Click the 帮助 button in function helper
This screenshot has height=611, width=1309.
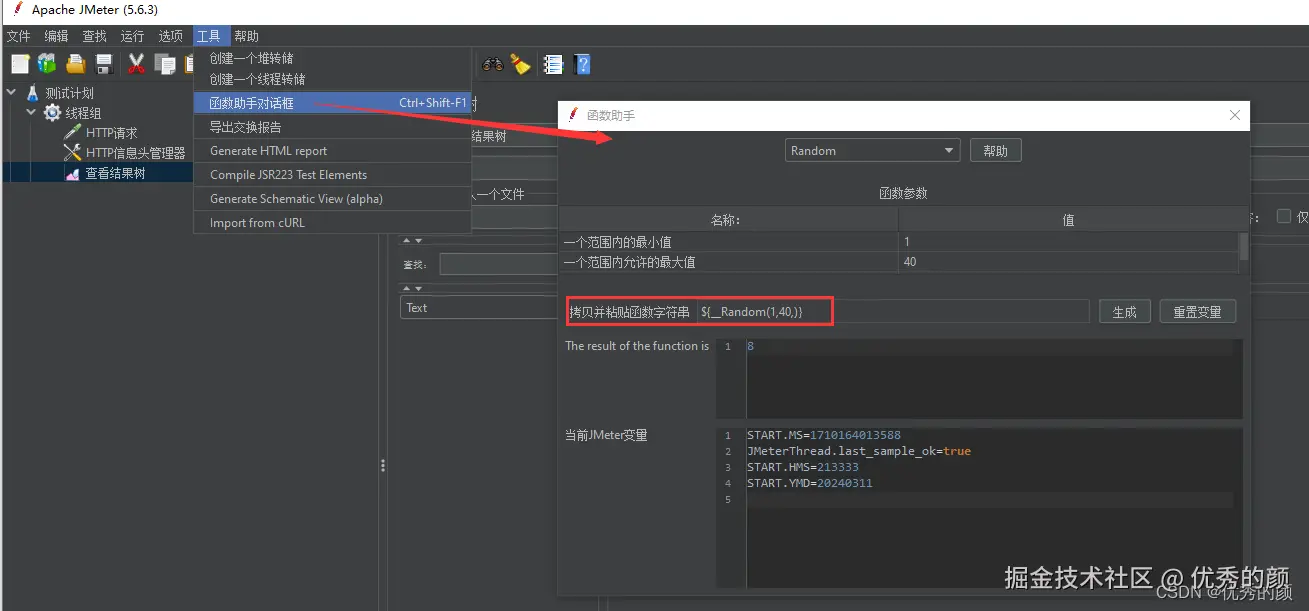click(995, 150)
